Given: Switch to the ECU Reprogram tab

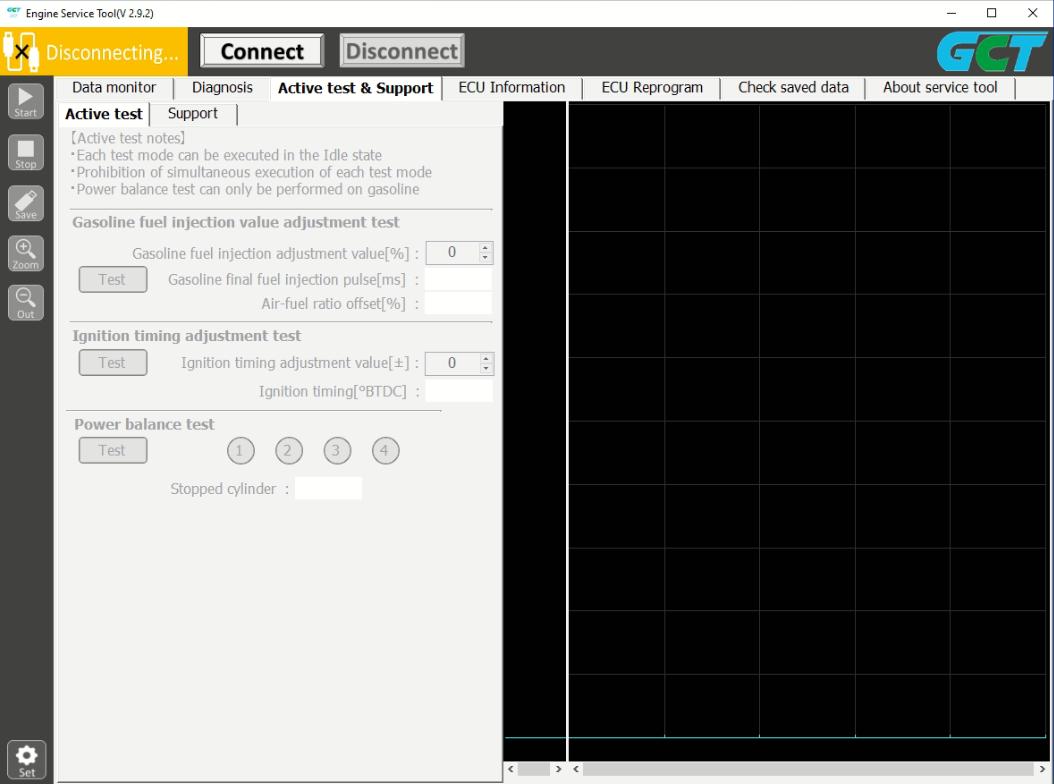Looking at the screenshot, I should pyautogui.click(x=651, y=87).
